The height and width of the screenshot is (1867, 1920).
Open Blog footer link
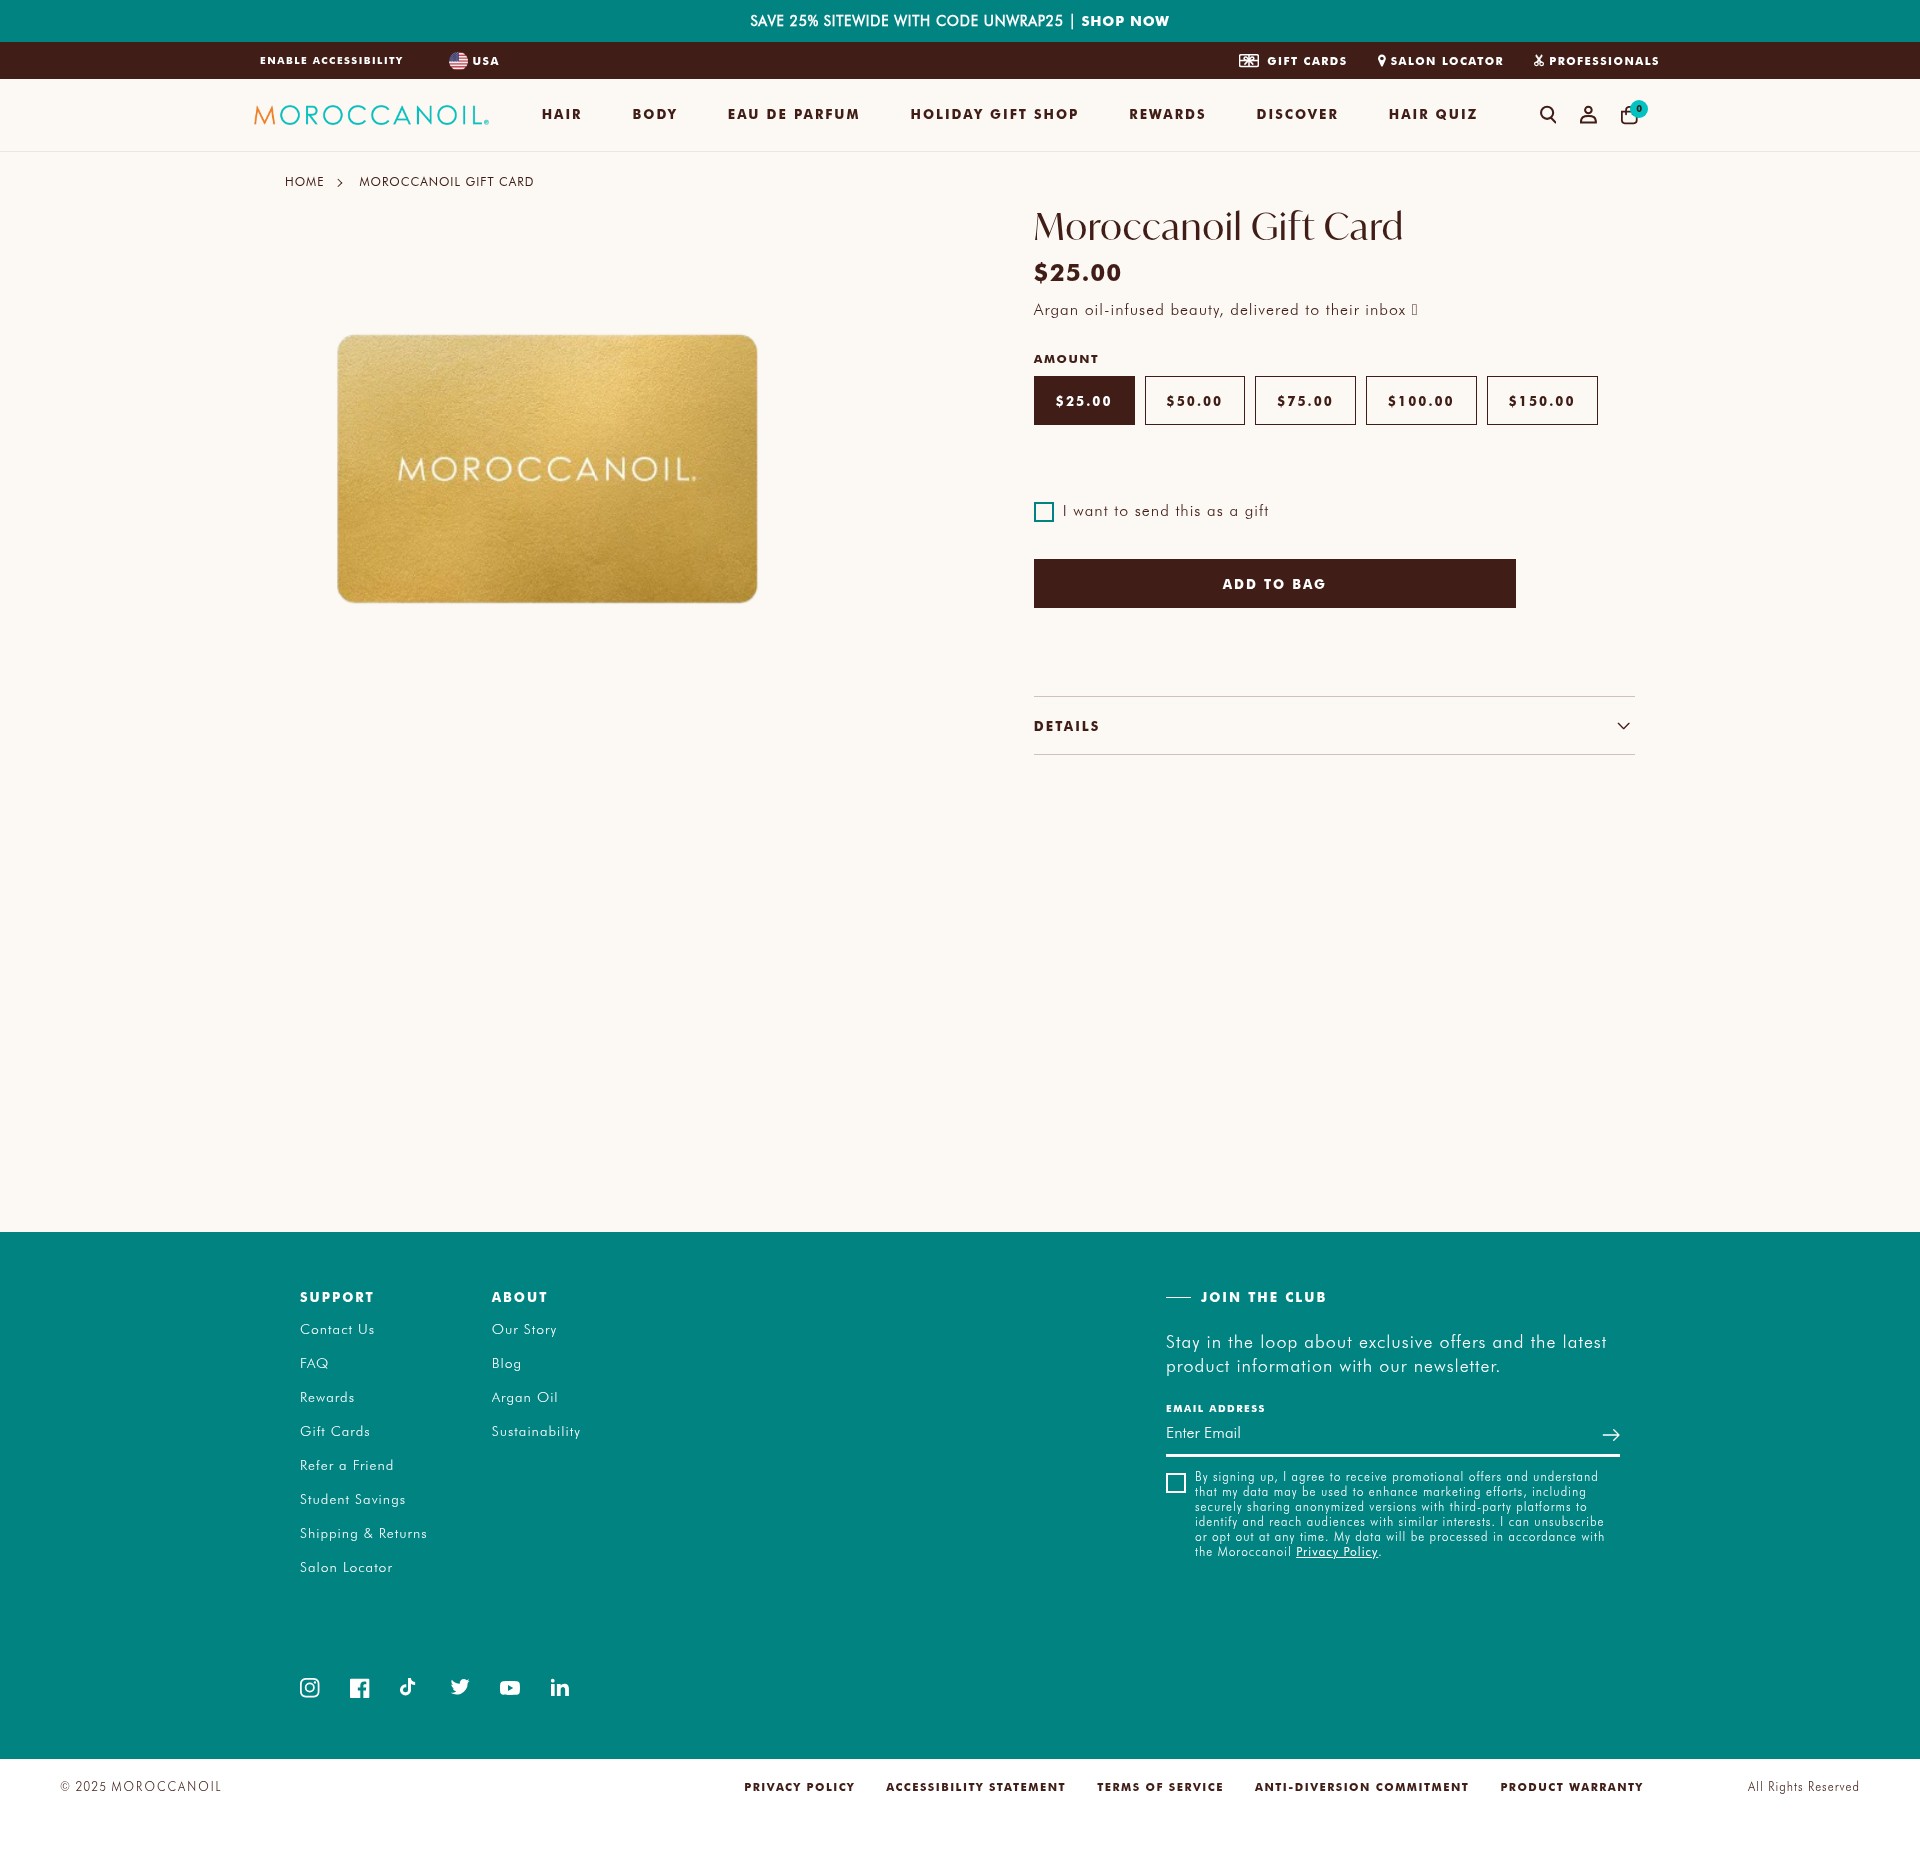click(x=506, y=1364)
